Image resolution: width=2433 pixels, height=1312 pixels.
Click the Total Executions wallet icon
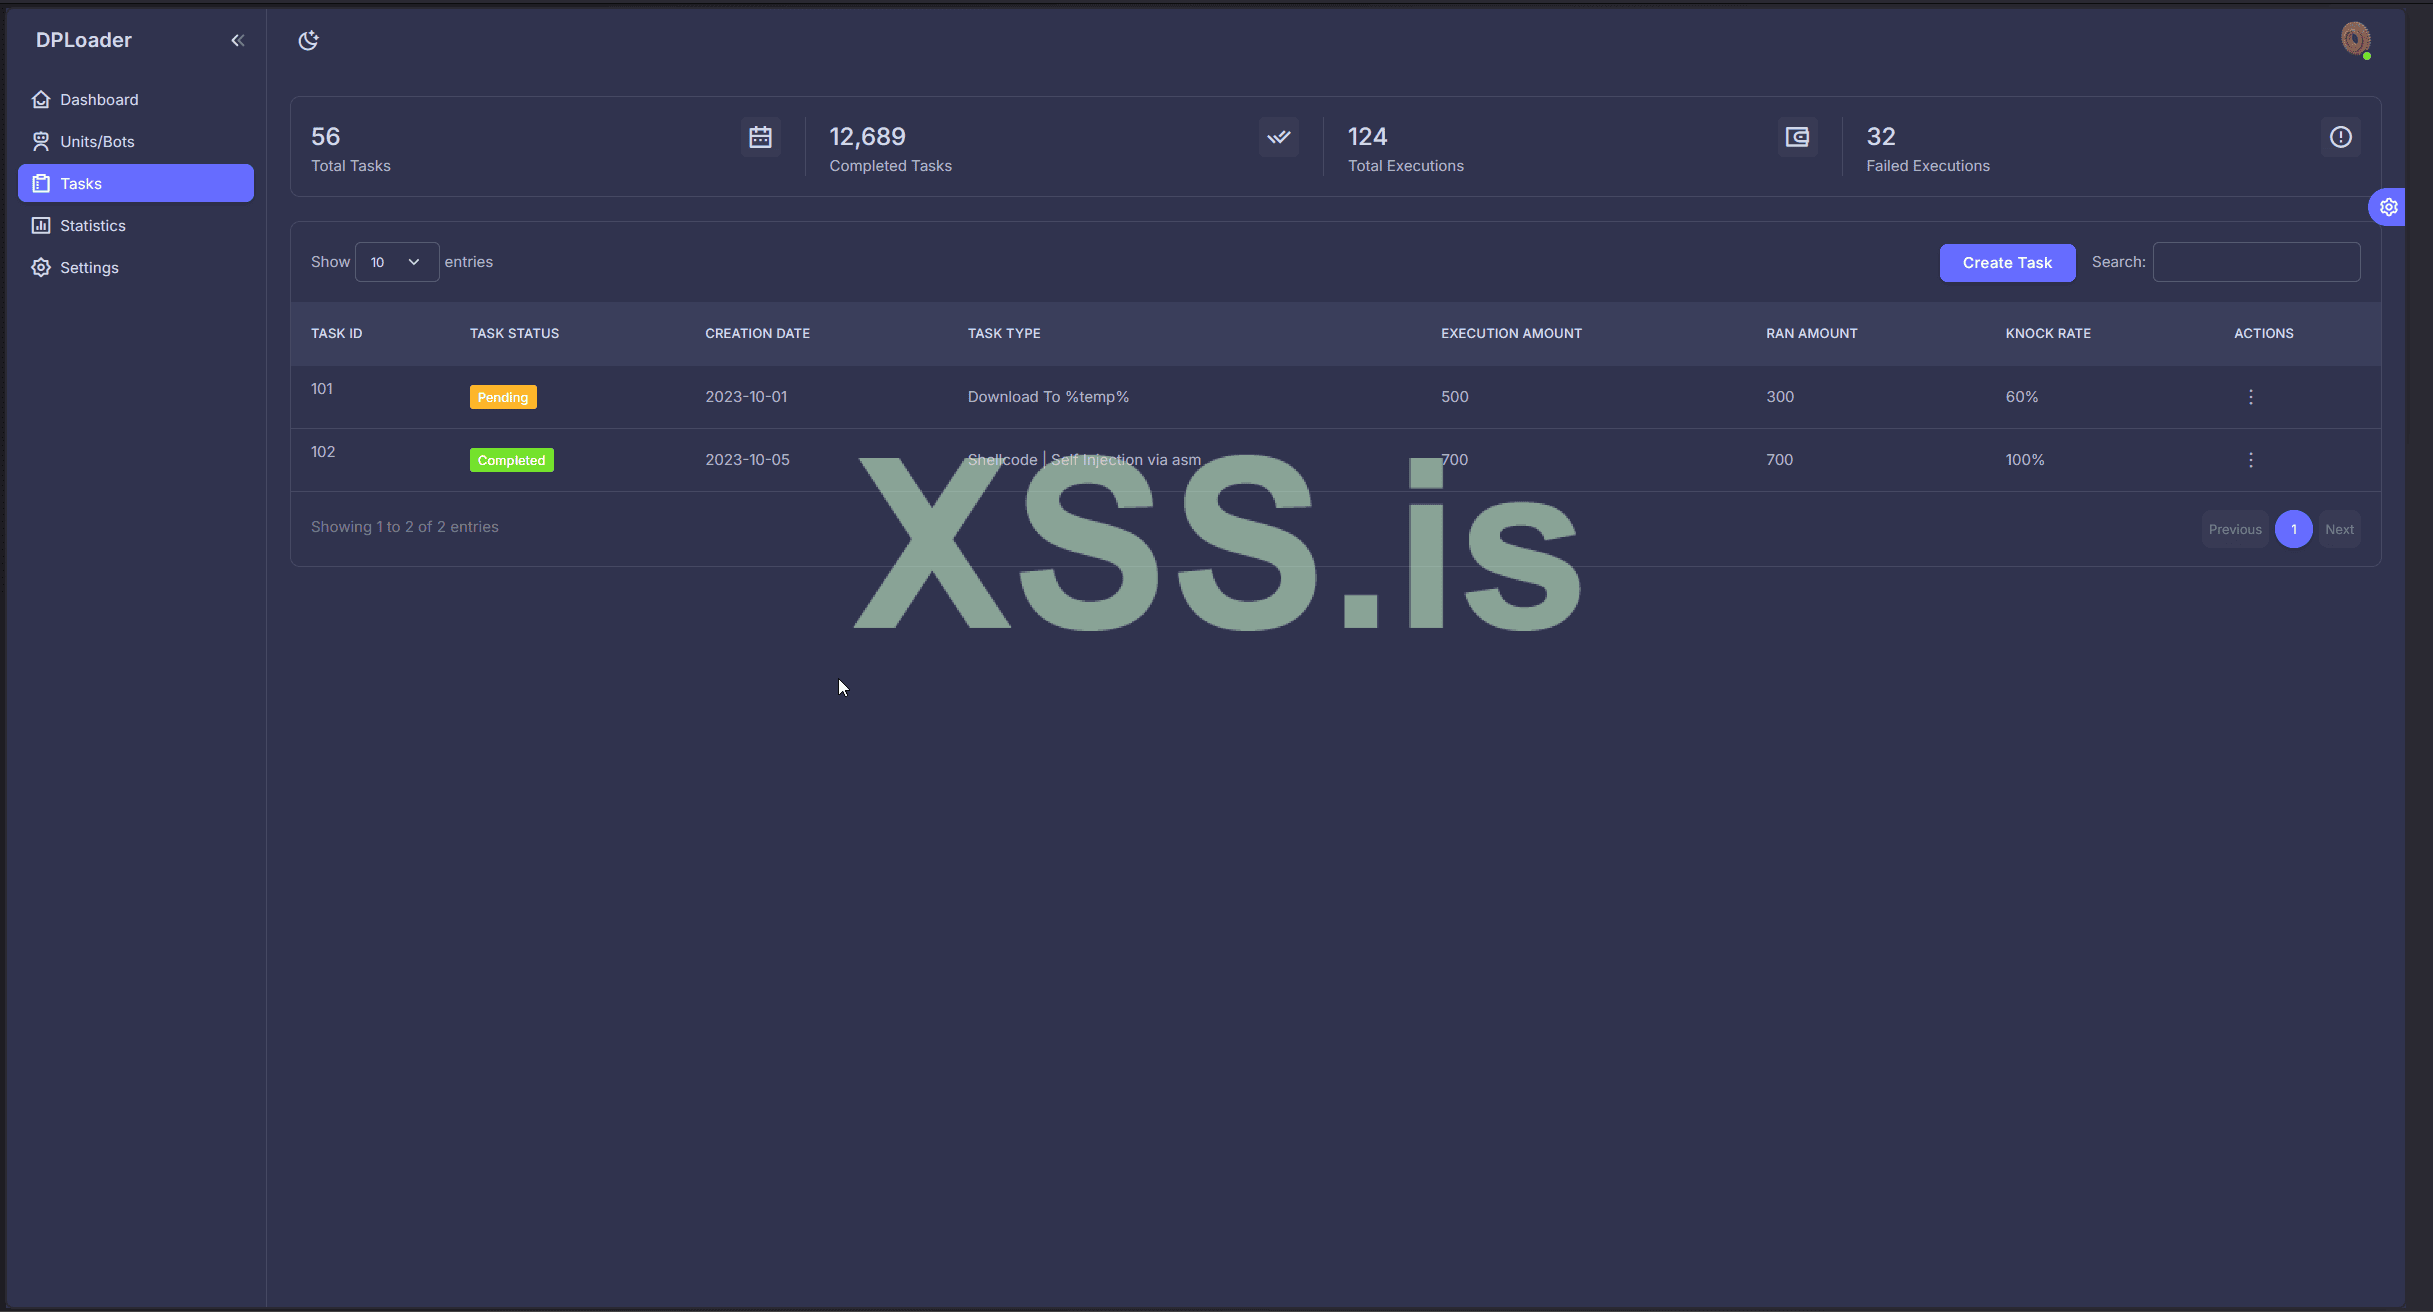[x=1797, y=137]
